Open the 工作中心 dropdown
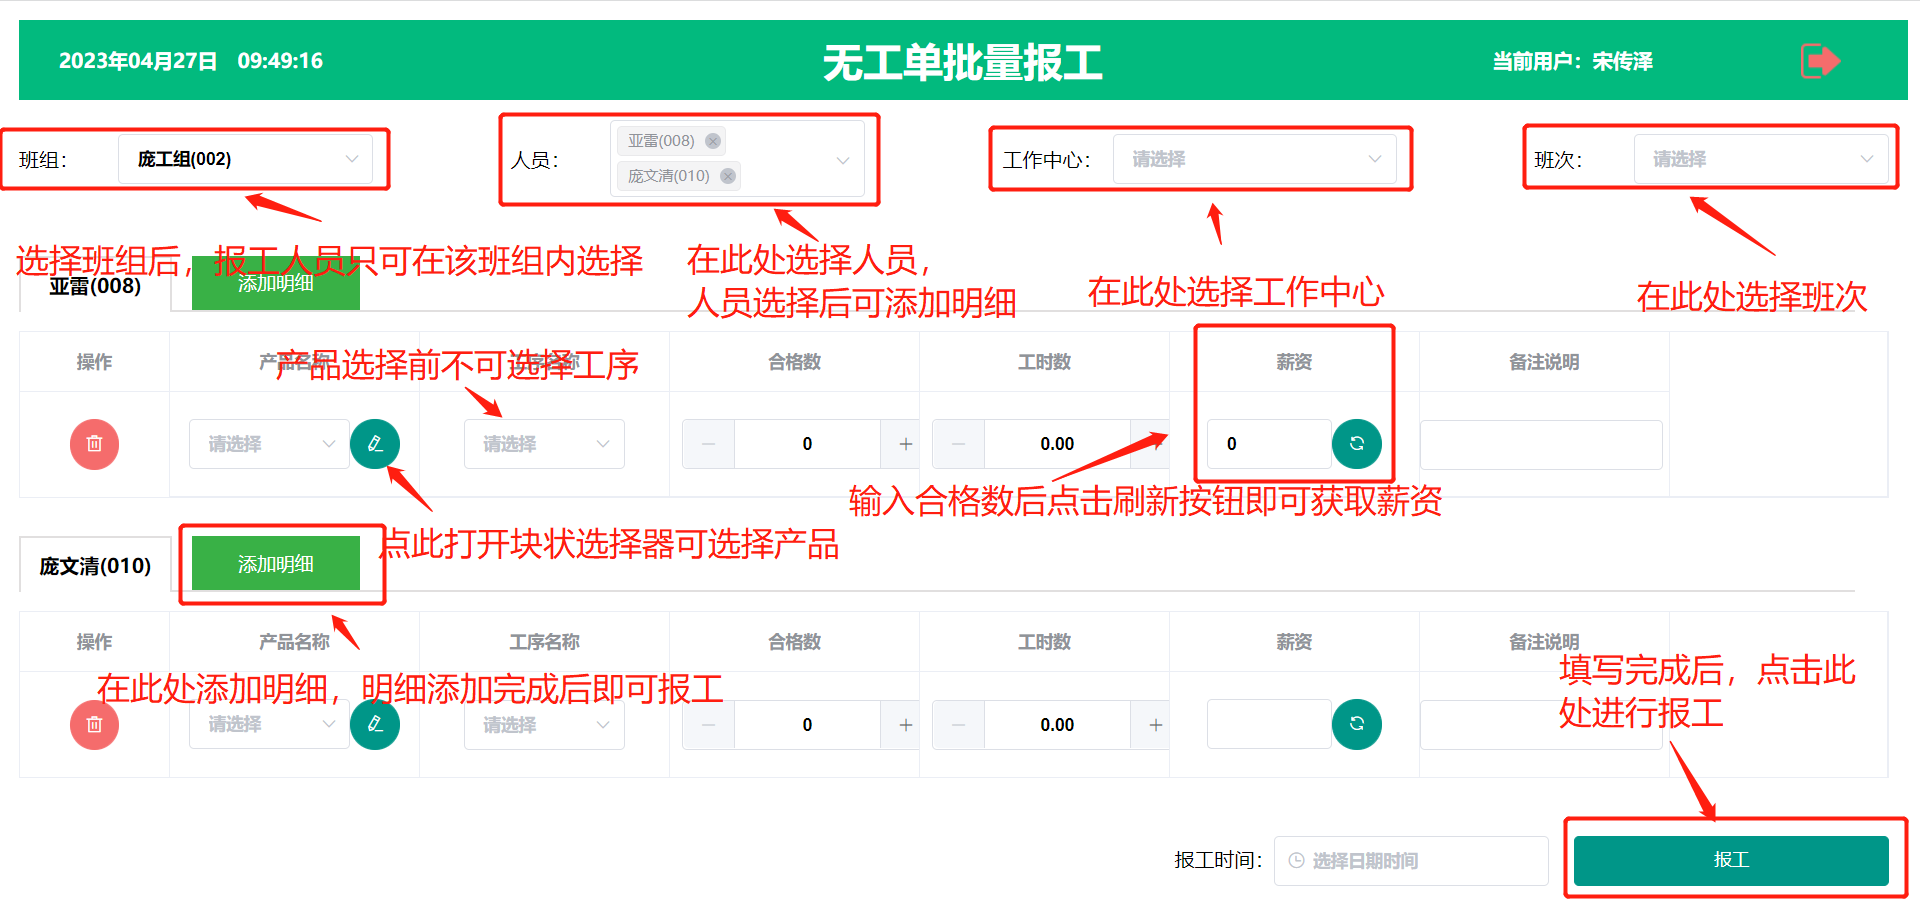The image size is (1920, 902). pyautogui.click(x=1254, y=159)
